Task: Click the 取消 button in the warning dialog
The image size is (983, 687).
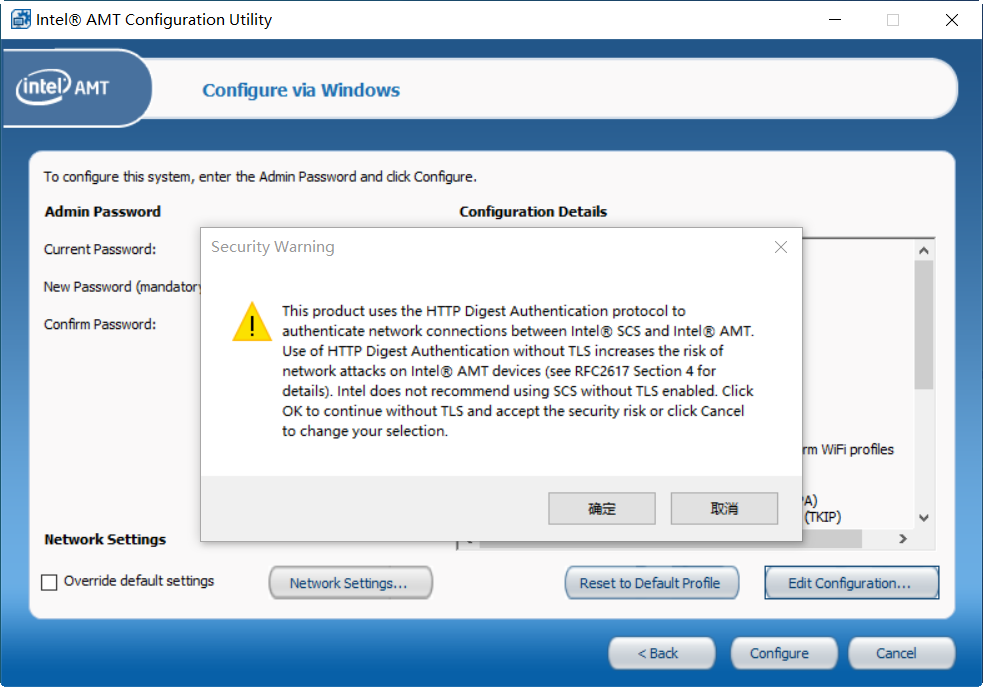Action: pos(724,508)
